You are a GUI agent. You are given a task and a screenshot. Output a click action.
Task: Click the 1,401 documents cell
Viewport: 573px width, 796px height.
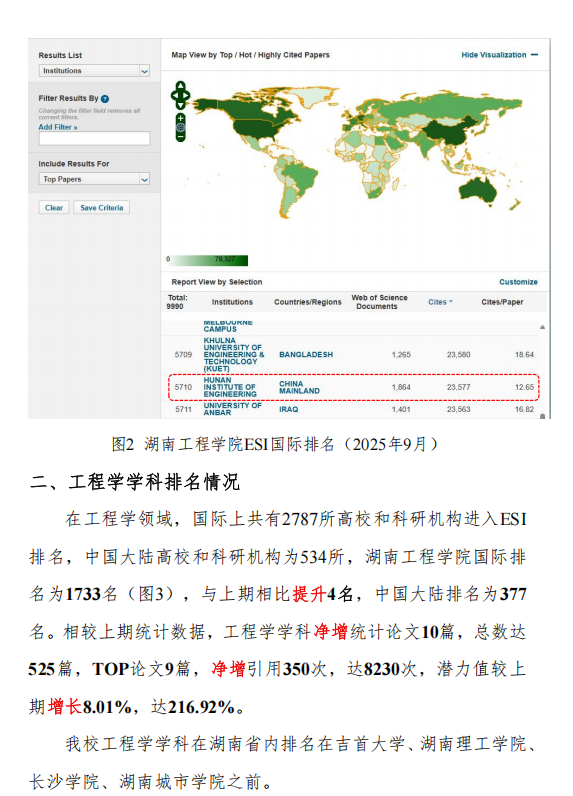pos(401,409)
